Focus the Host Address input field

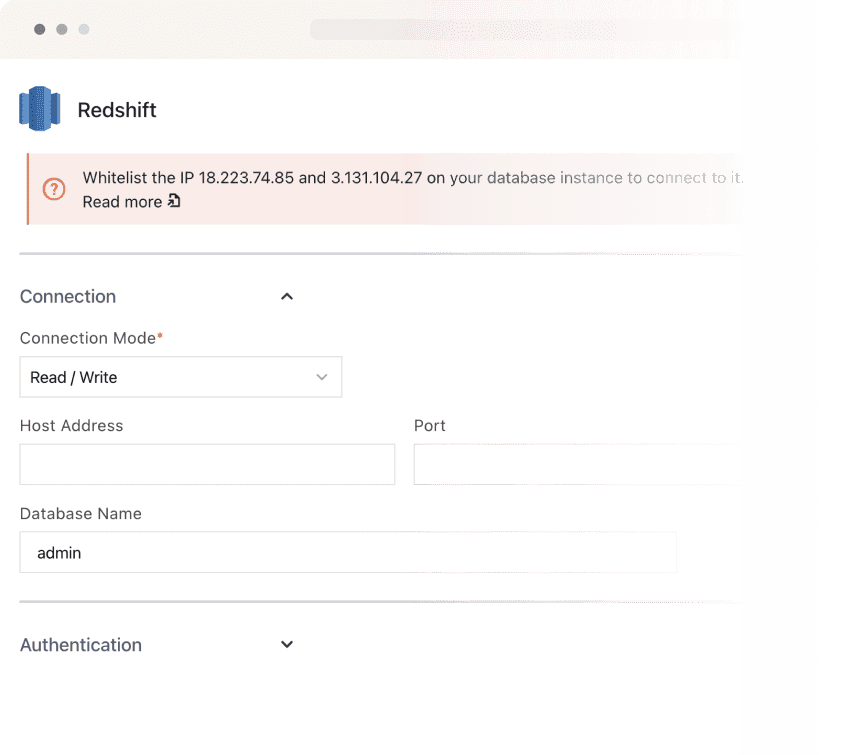click(x=207, y=465)
